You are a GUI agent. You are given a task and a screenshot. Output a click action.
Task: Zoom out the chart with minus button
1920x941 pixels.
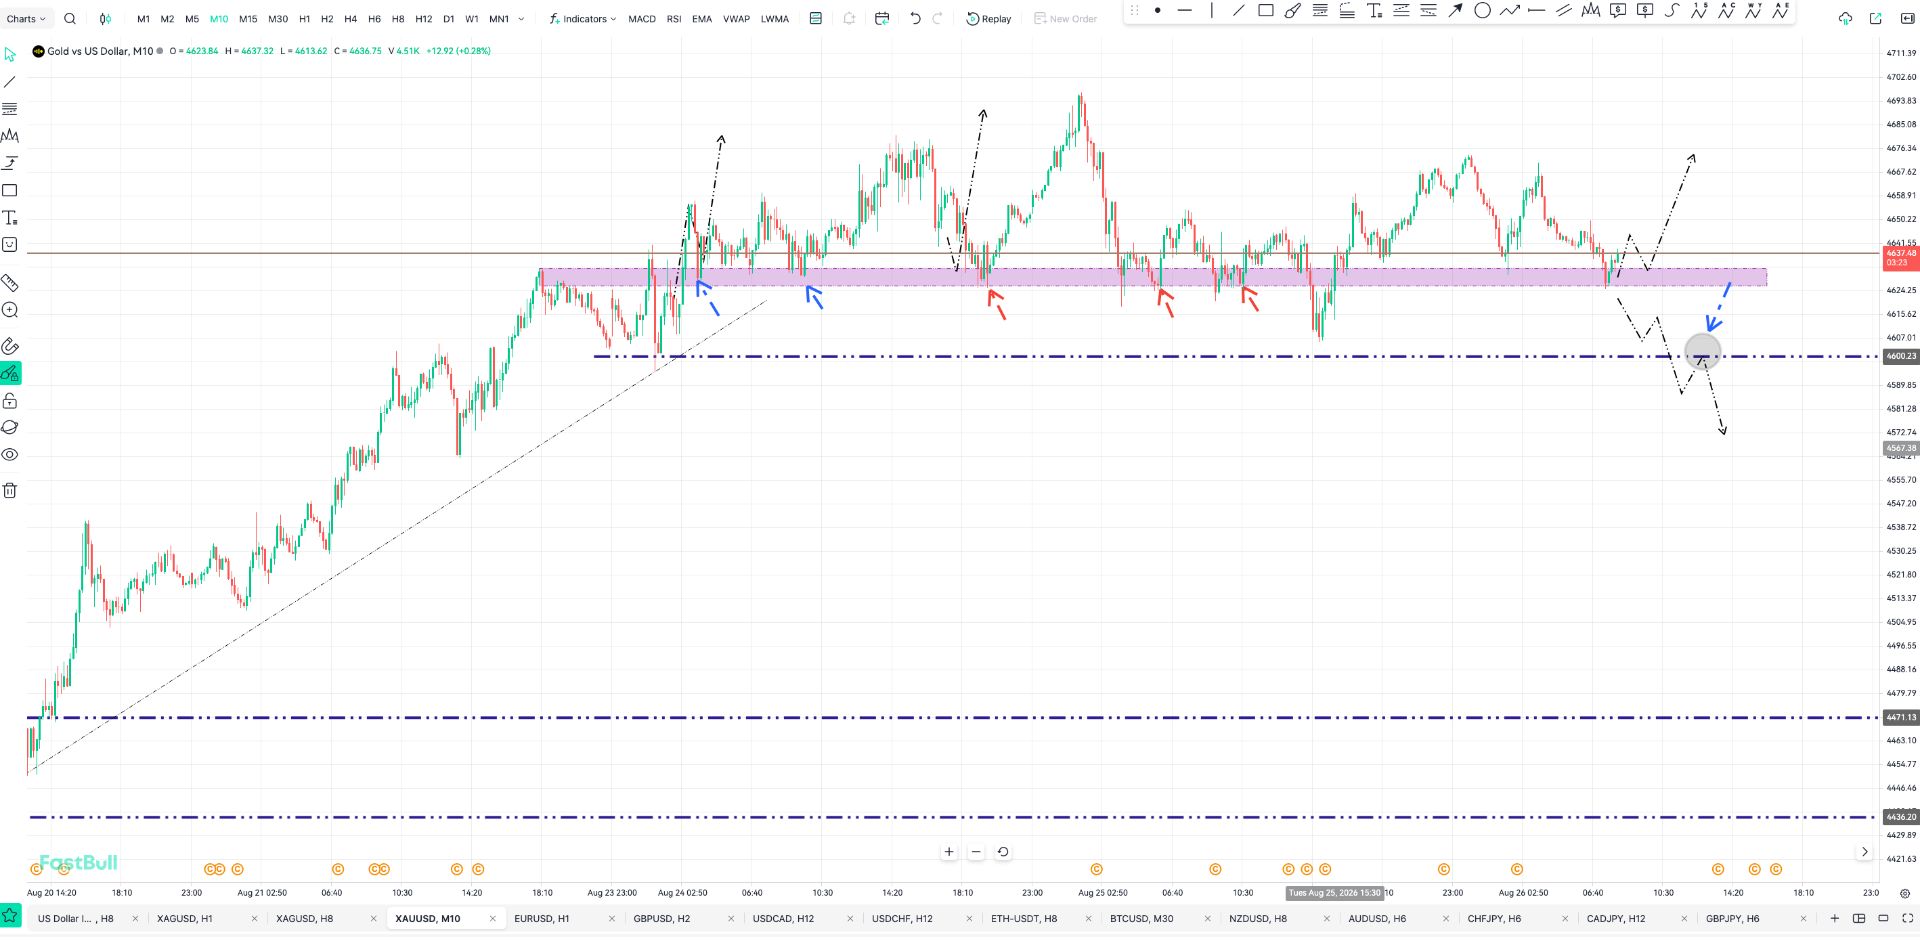pos(976,852)
